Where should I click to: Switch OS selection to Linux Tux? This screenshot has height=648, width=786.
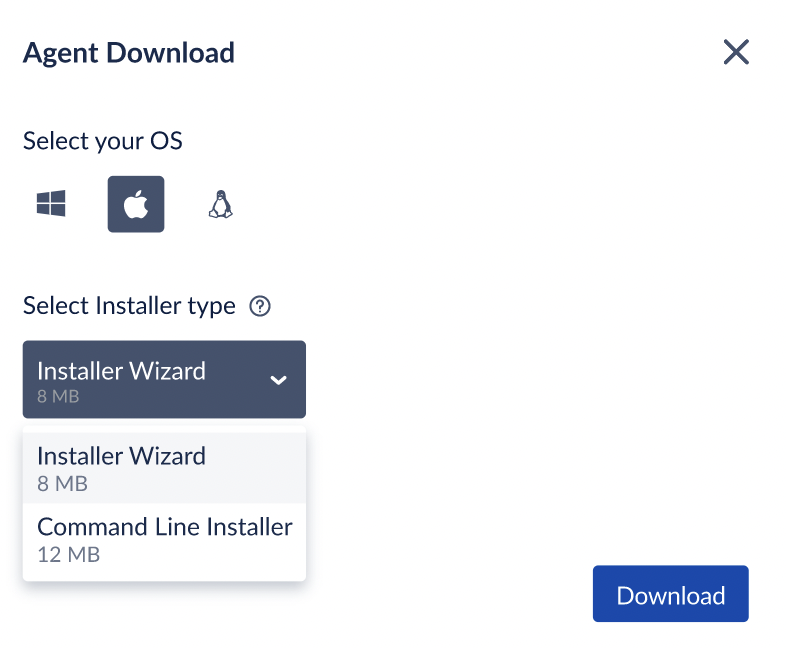click(x=221, y=204)
